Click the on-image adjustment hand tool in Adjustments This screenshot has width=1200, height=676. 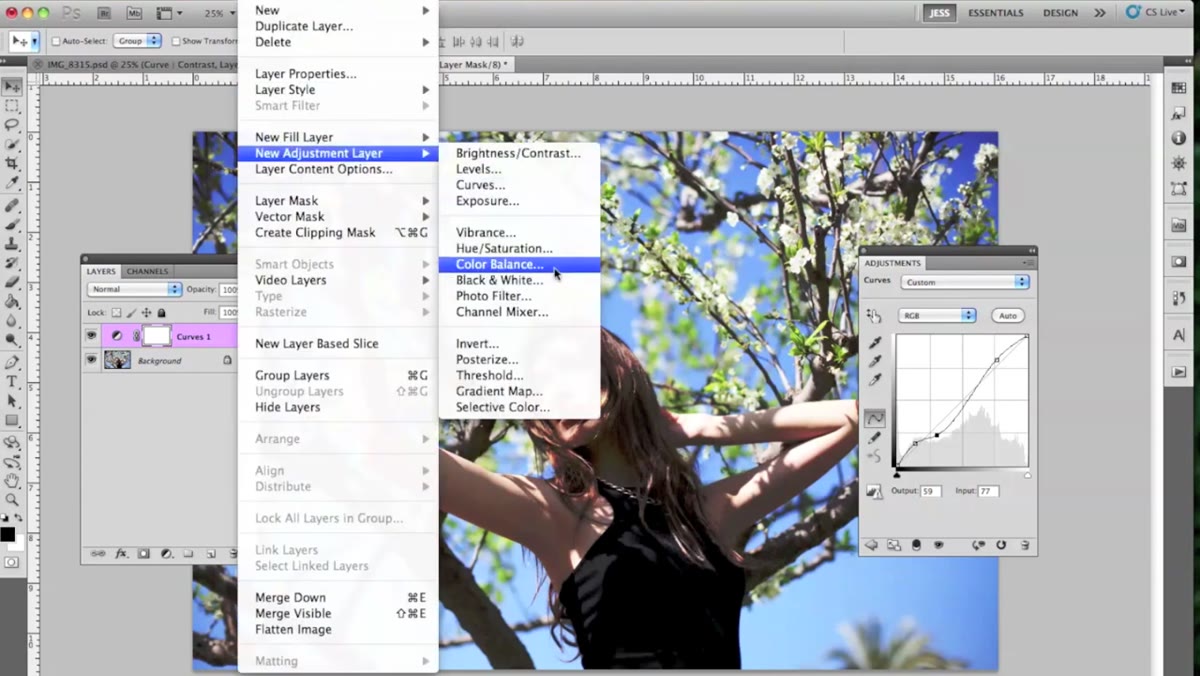pos(874,316)
